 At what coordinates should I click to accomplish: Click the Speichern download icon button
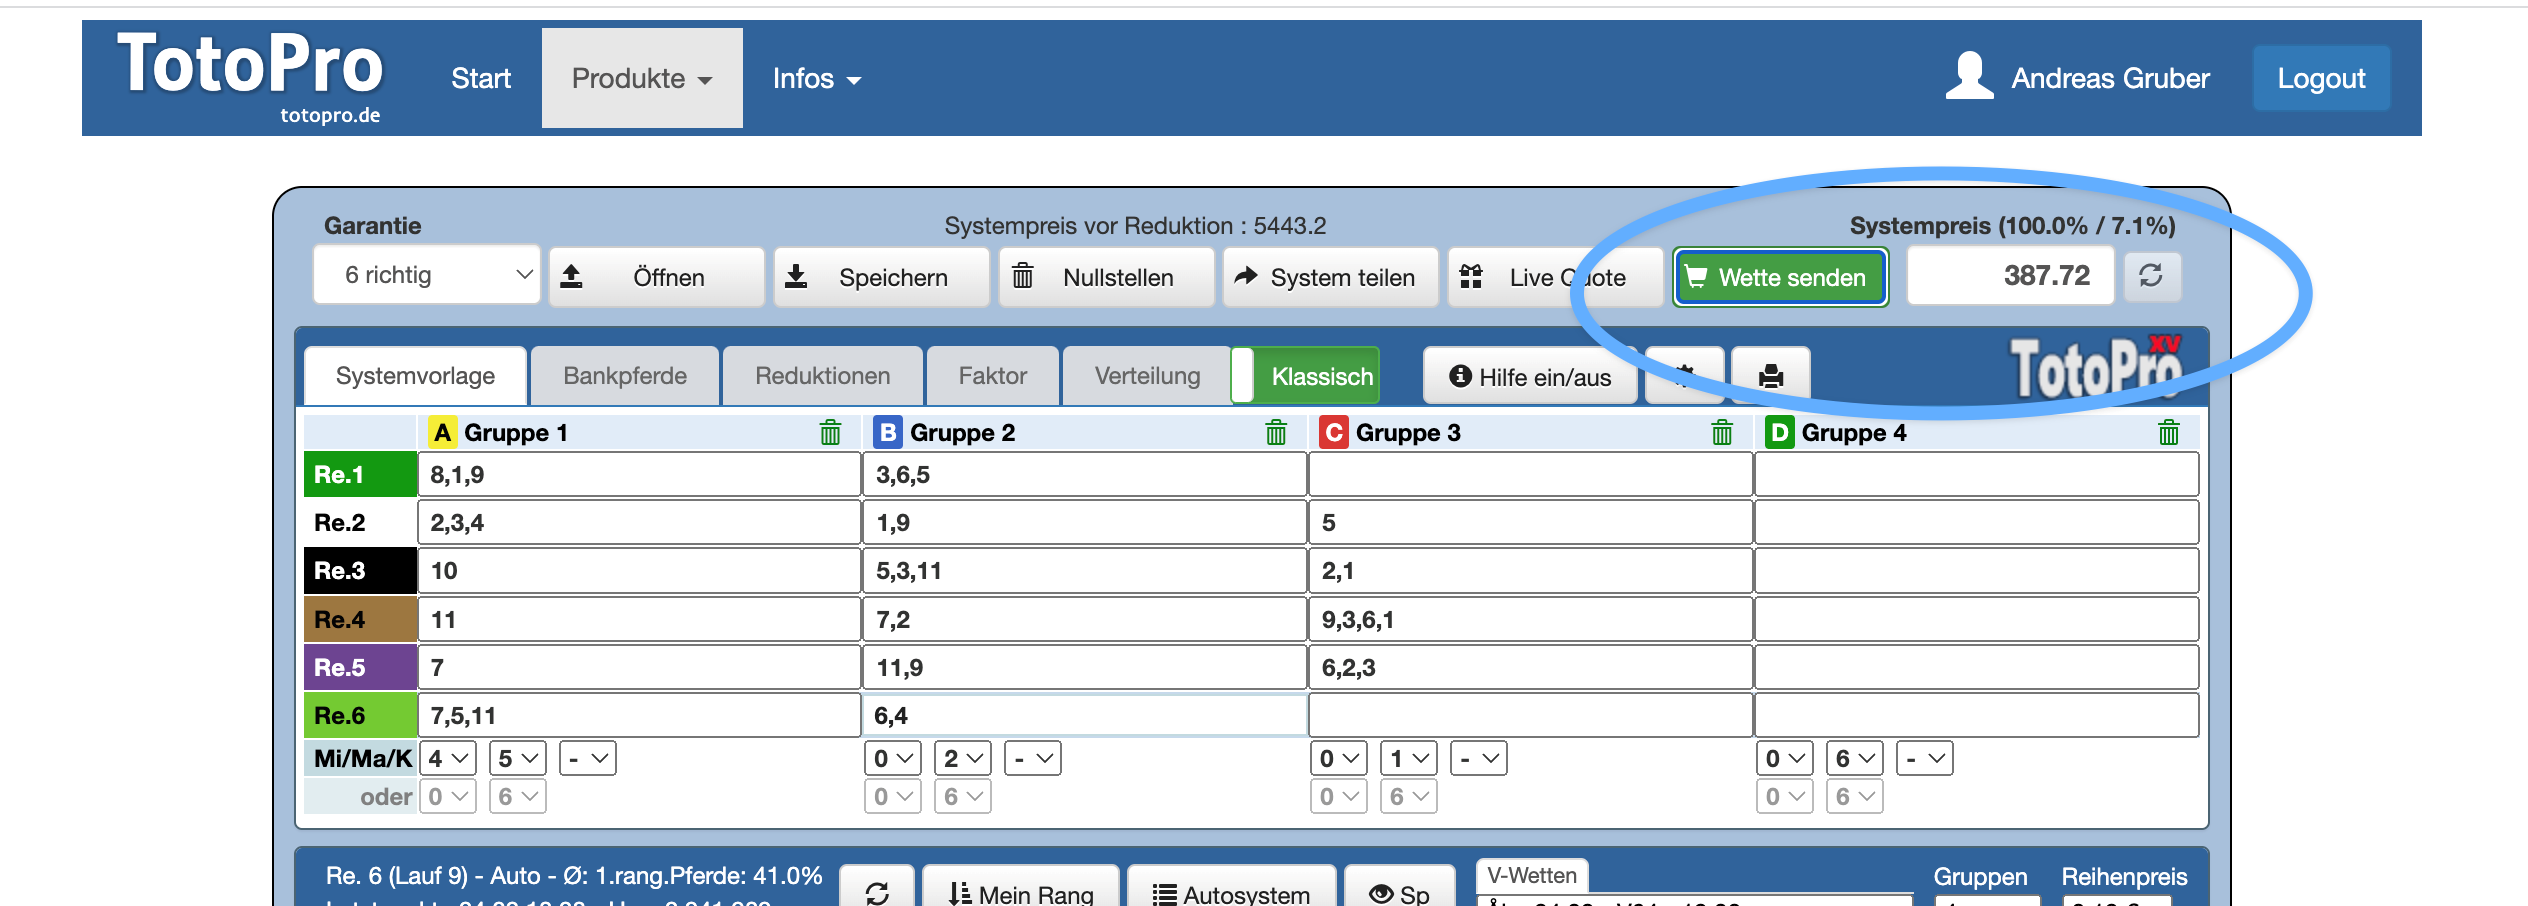click(881, 277)
